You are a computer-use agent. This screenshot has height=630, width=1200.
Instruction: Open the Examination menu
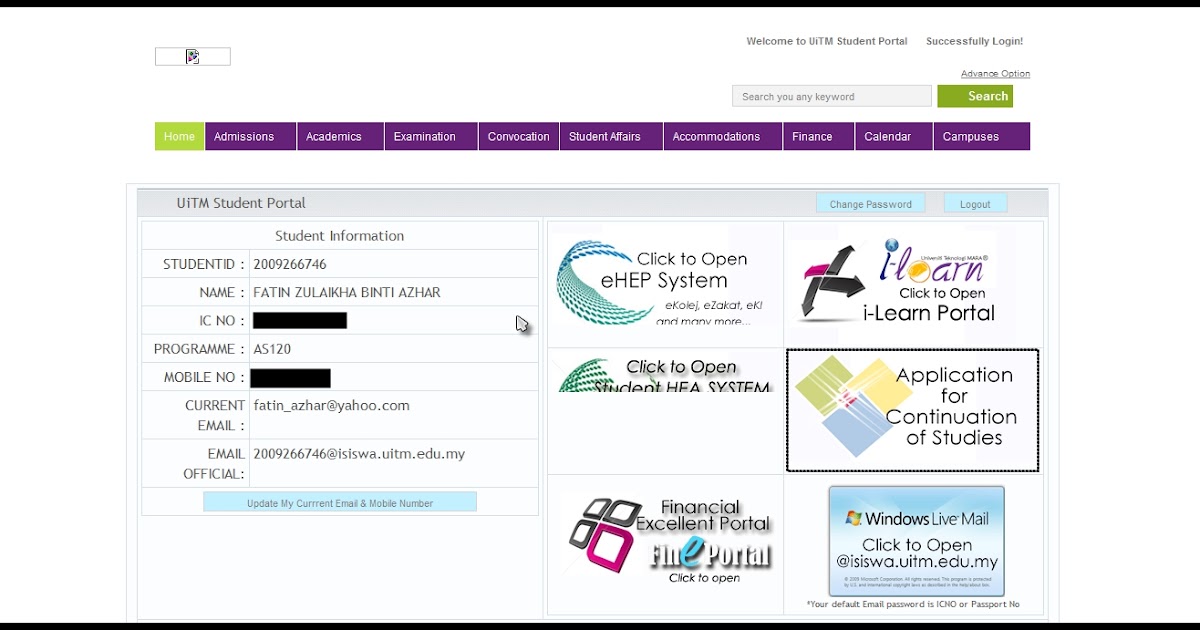(431, 136)
